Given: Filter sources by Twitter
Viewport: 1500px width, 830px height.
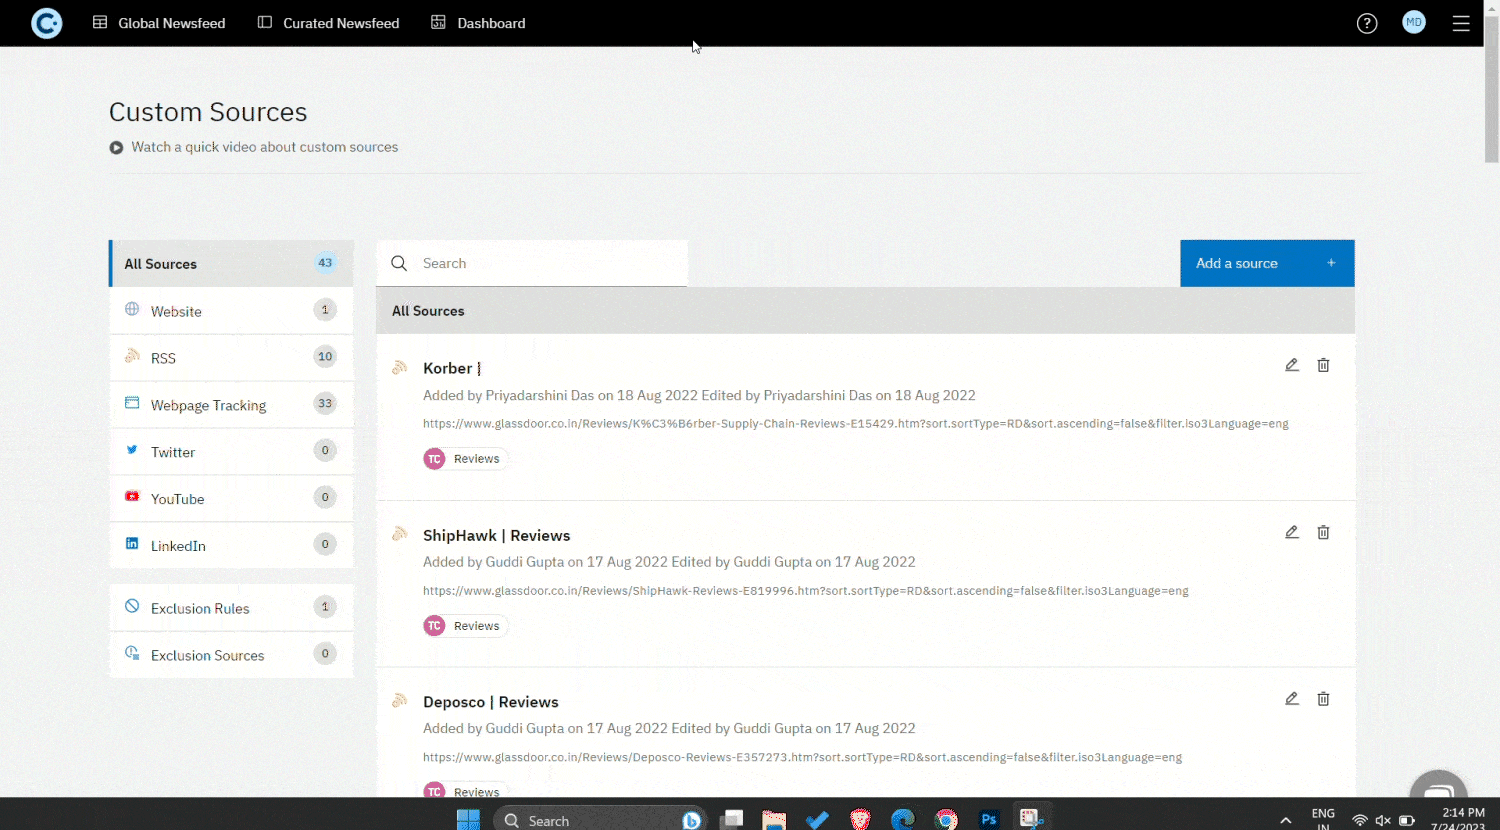Looking at the screenshot, I should pos(231,451).
